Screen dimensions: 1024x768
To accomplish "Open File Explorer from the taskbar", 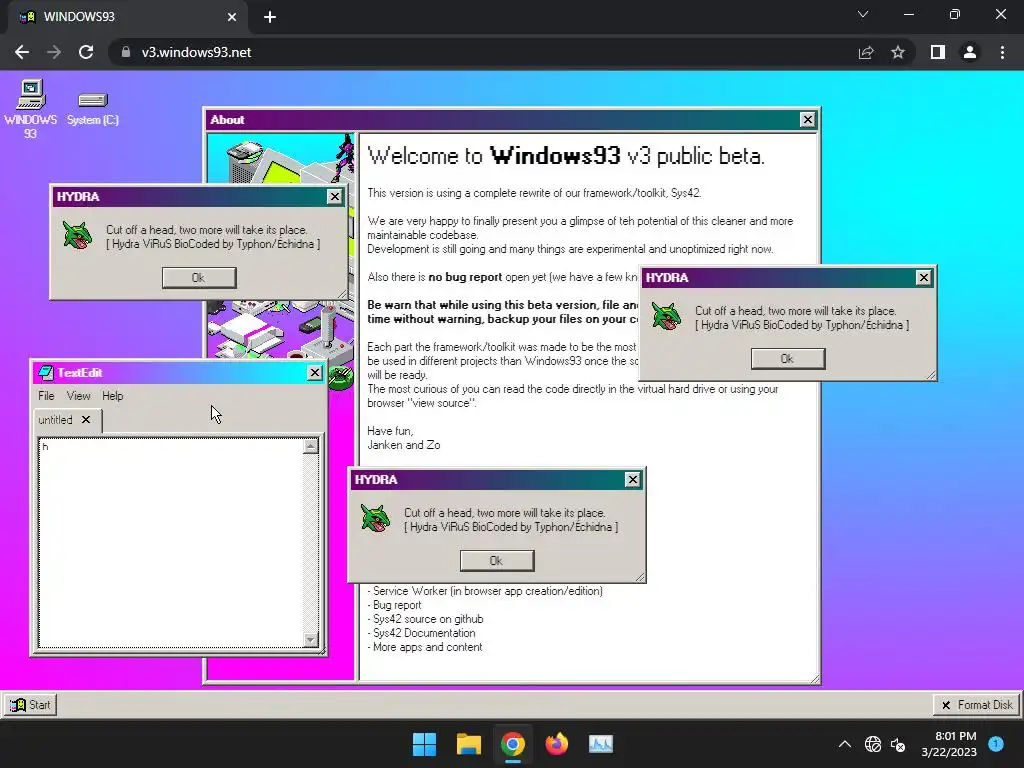I will 469,744.
